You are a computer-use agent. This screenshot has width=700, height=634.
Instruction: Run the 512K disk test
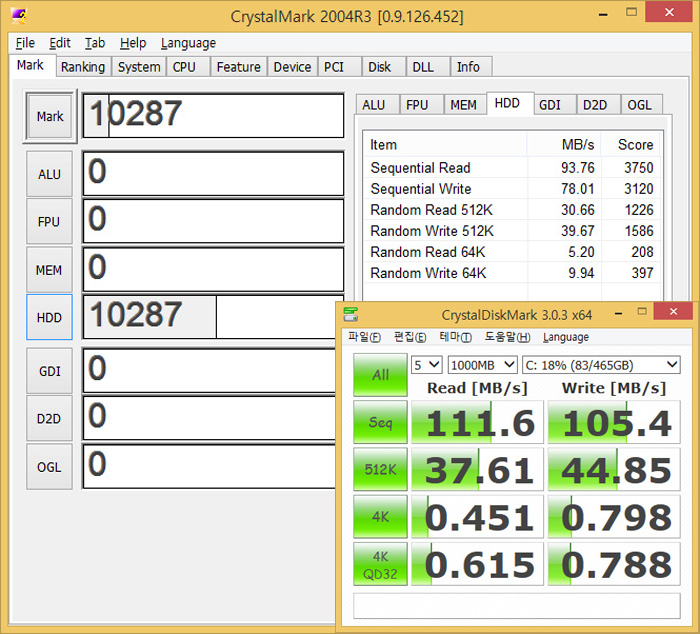[x=380, y=469]
